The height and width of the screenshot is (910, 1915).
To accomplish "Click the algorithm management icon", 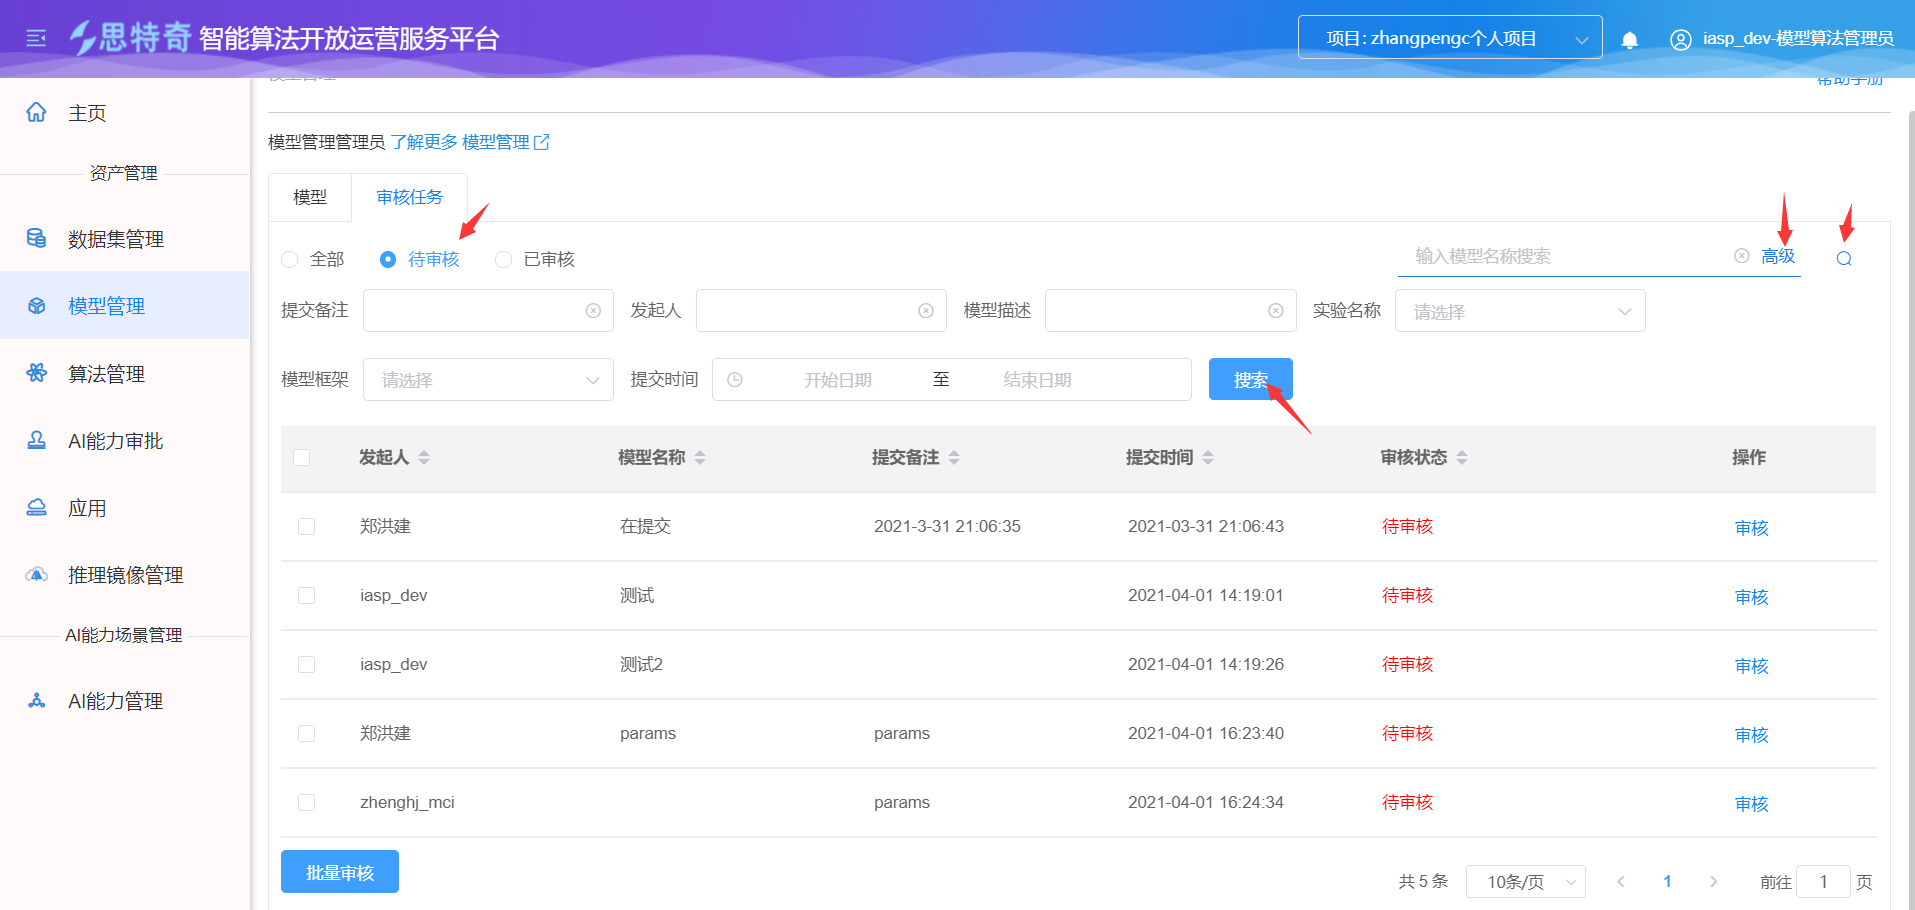I will tap(36, 373).
